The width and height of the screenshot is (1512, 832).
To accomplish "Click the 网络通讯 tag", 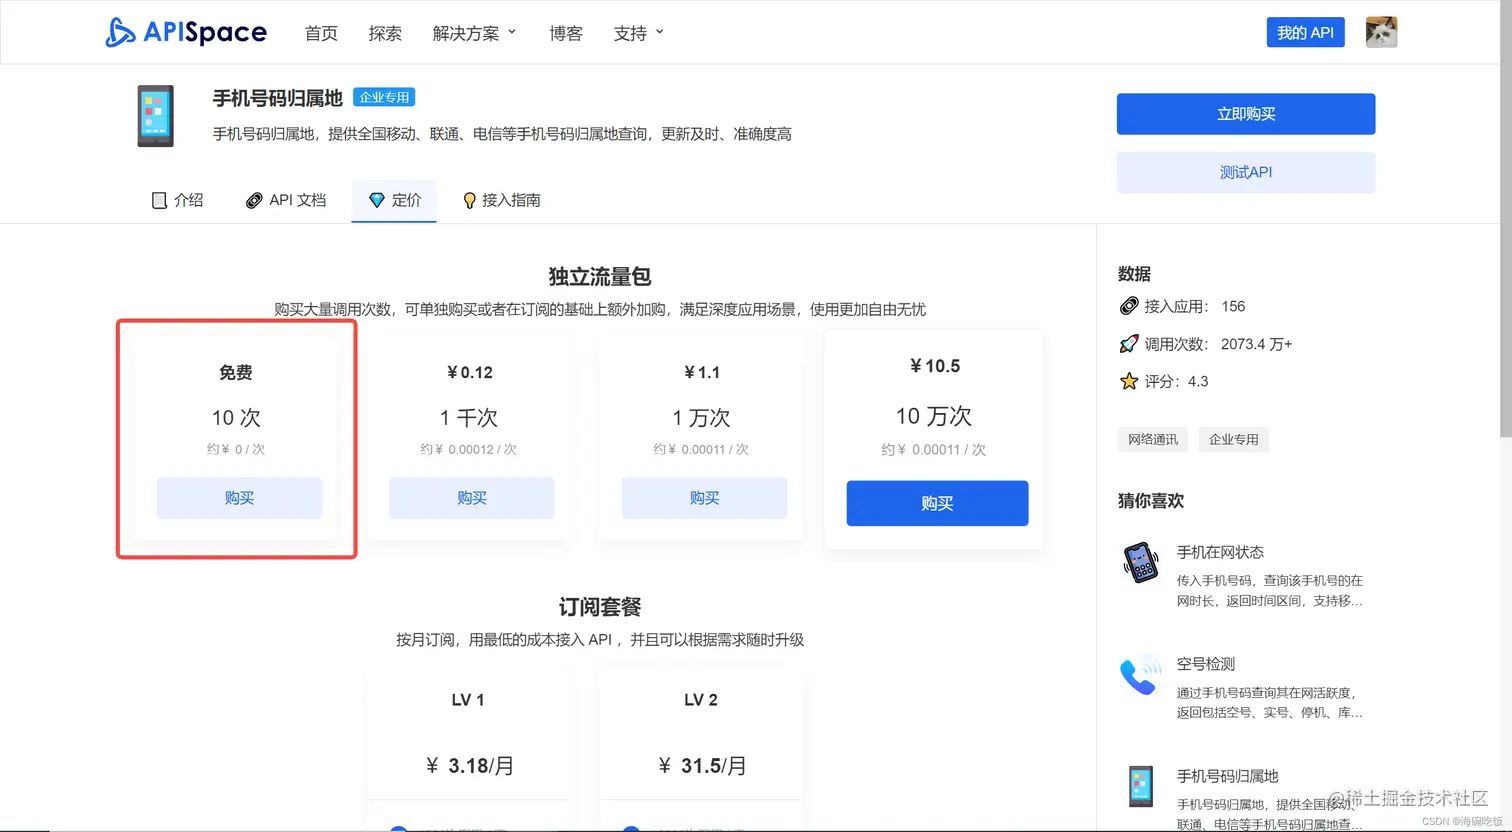I will click(1152, 439).
